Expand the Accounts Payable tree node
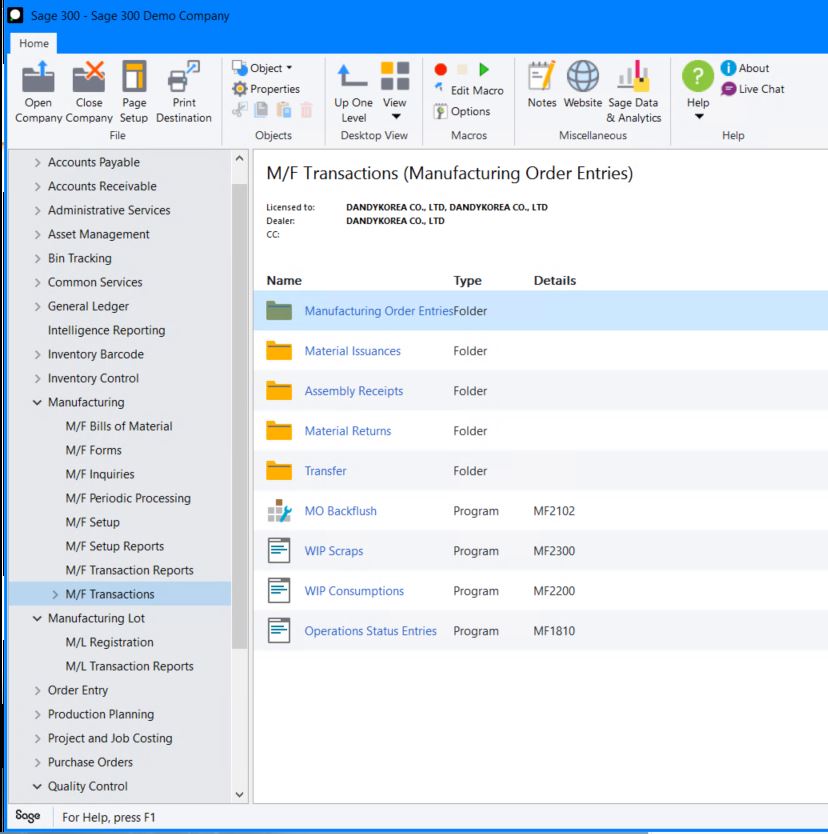Image resolution: width=828 pixels, height=834 pixels. (37, 162)
